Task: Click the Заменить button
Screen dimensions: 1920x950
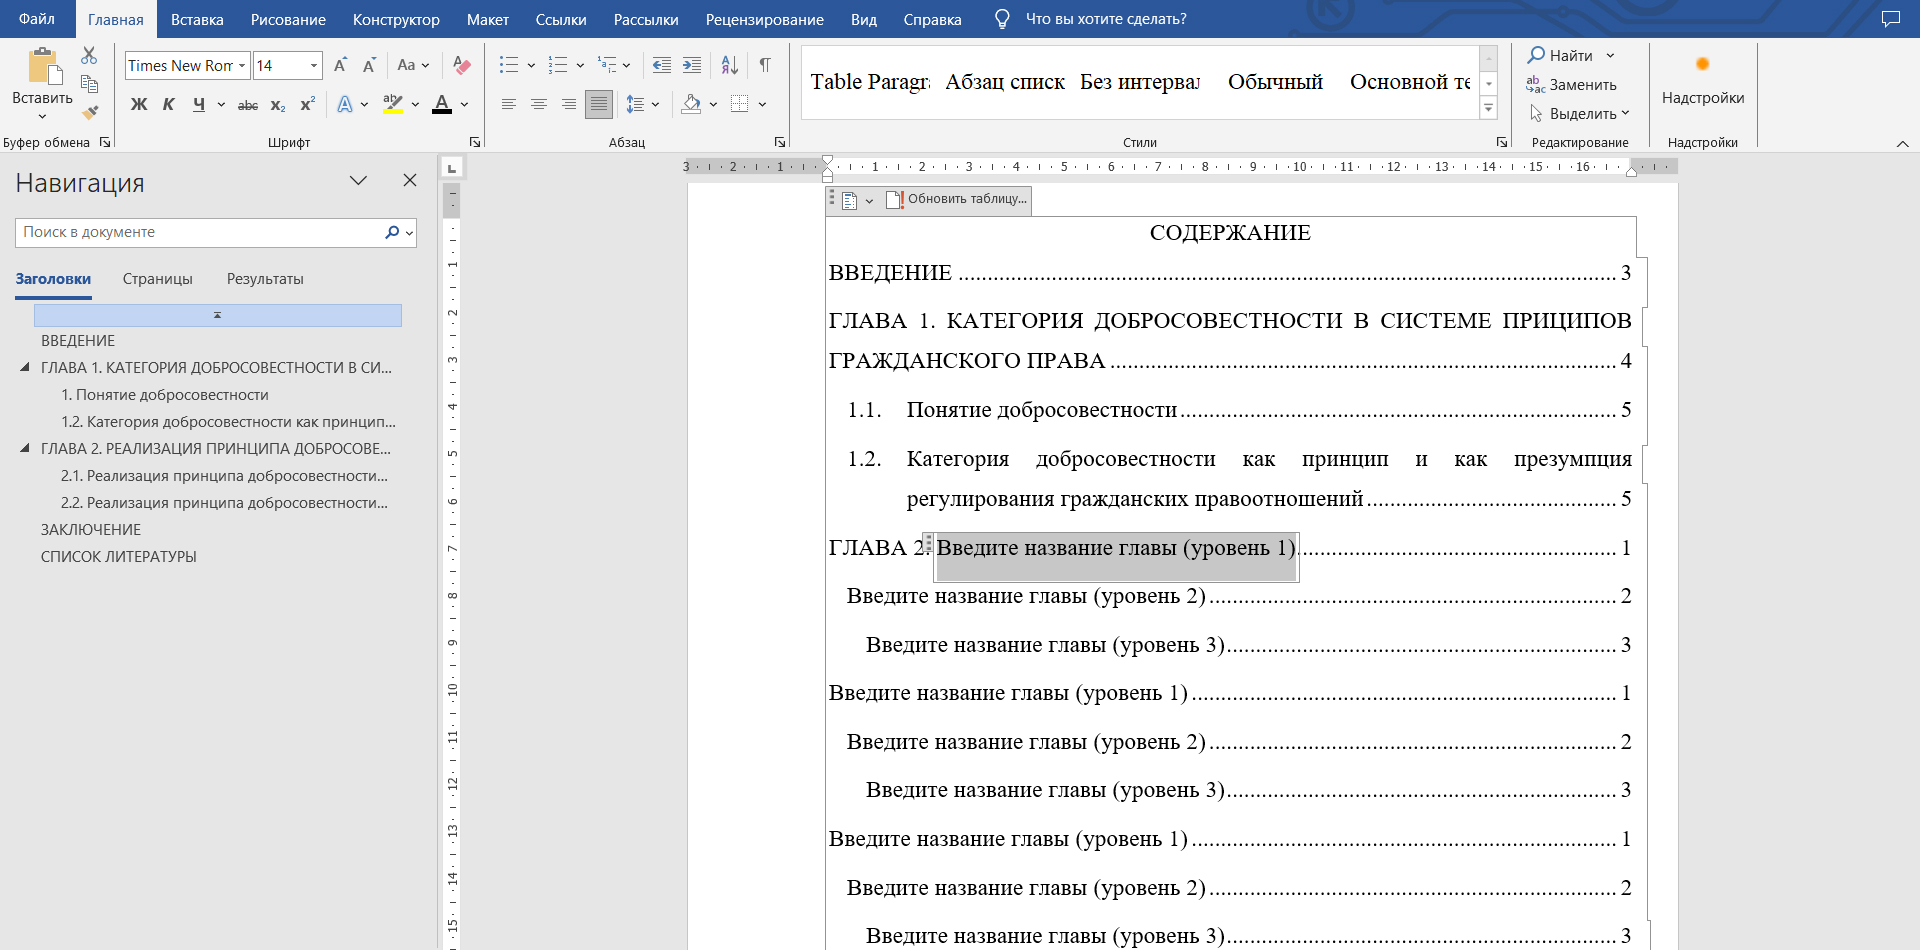Action: 1572,85
